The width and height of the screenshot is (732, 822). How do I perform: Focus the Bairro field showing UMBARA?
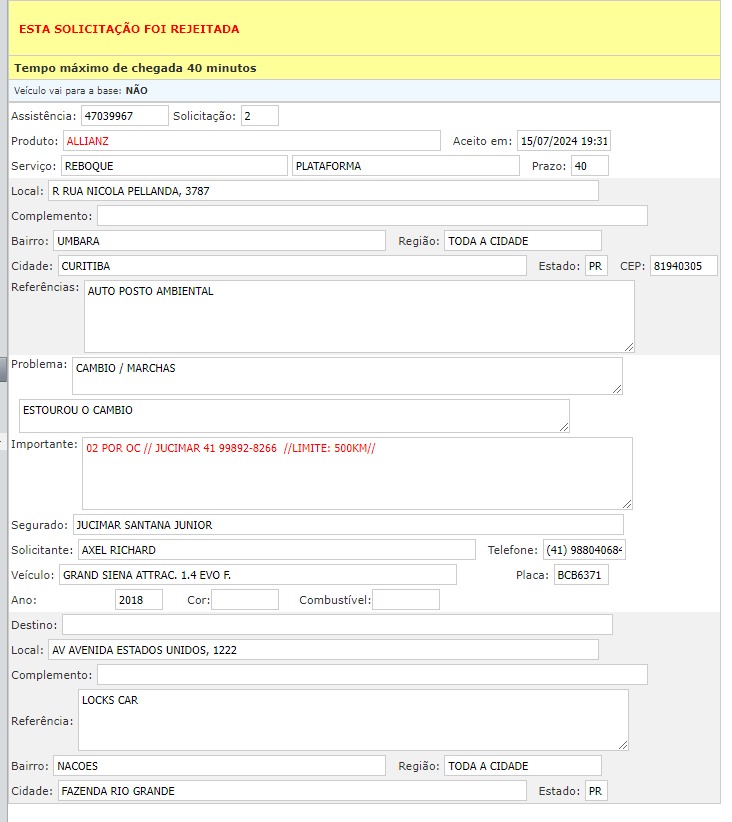(219, 241)
